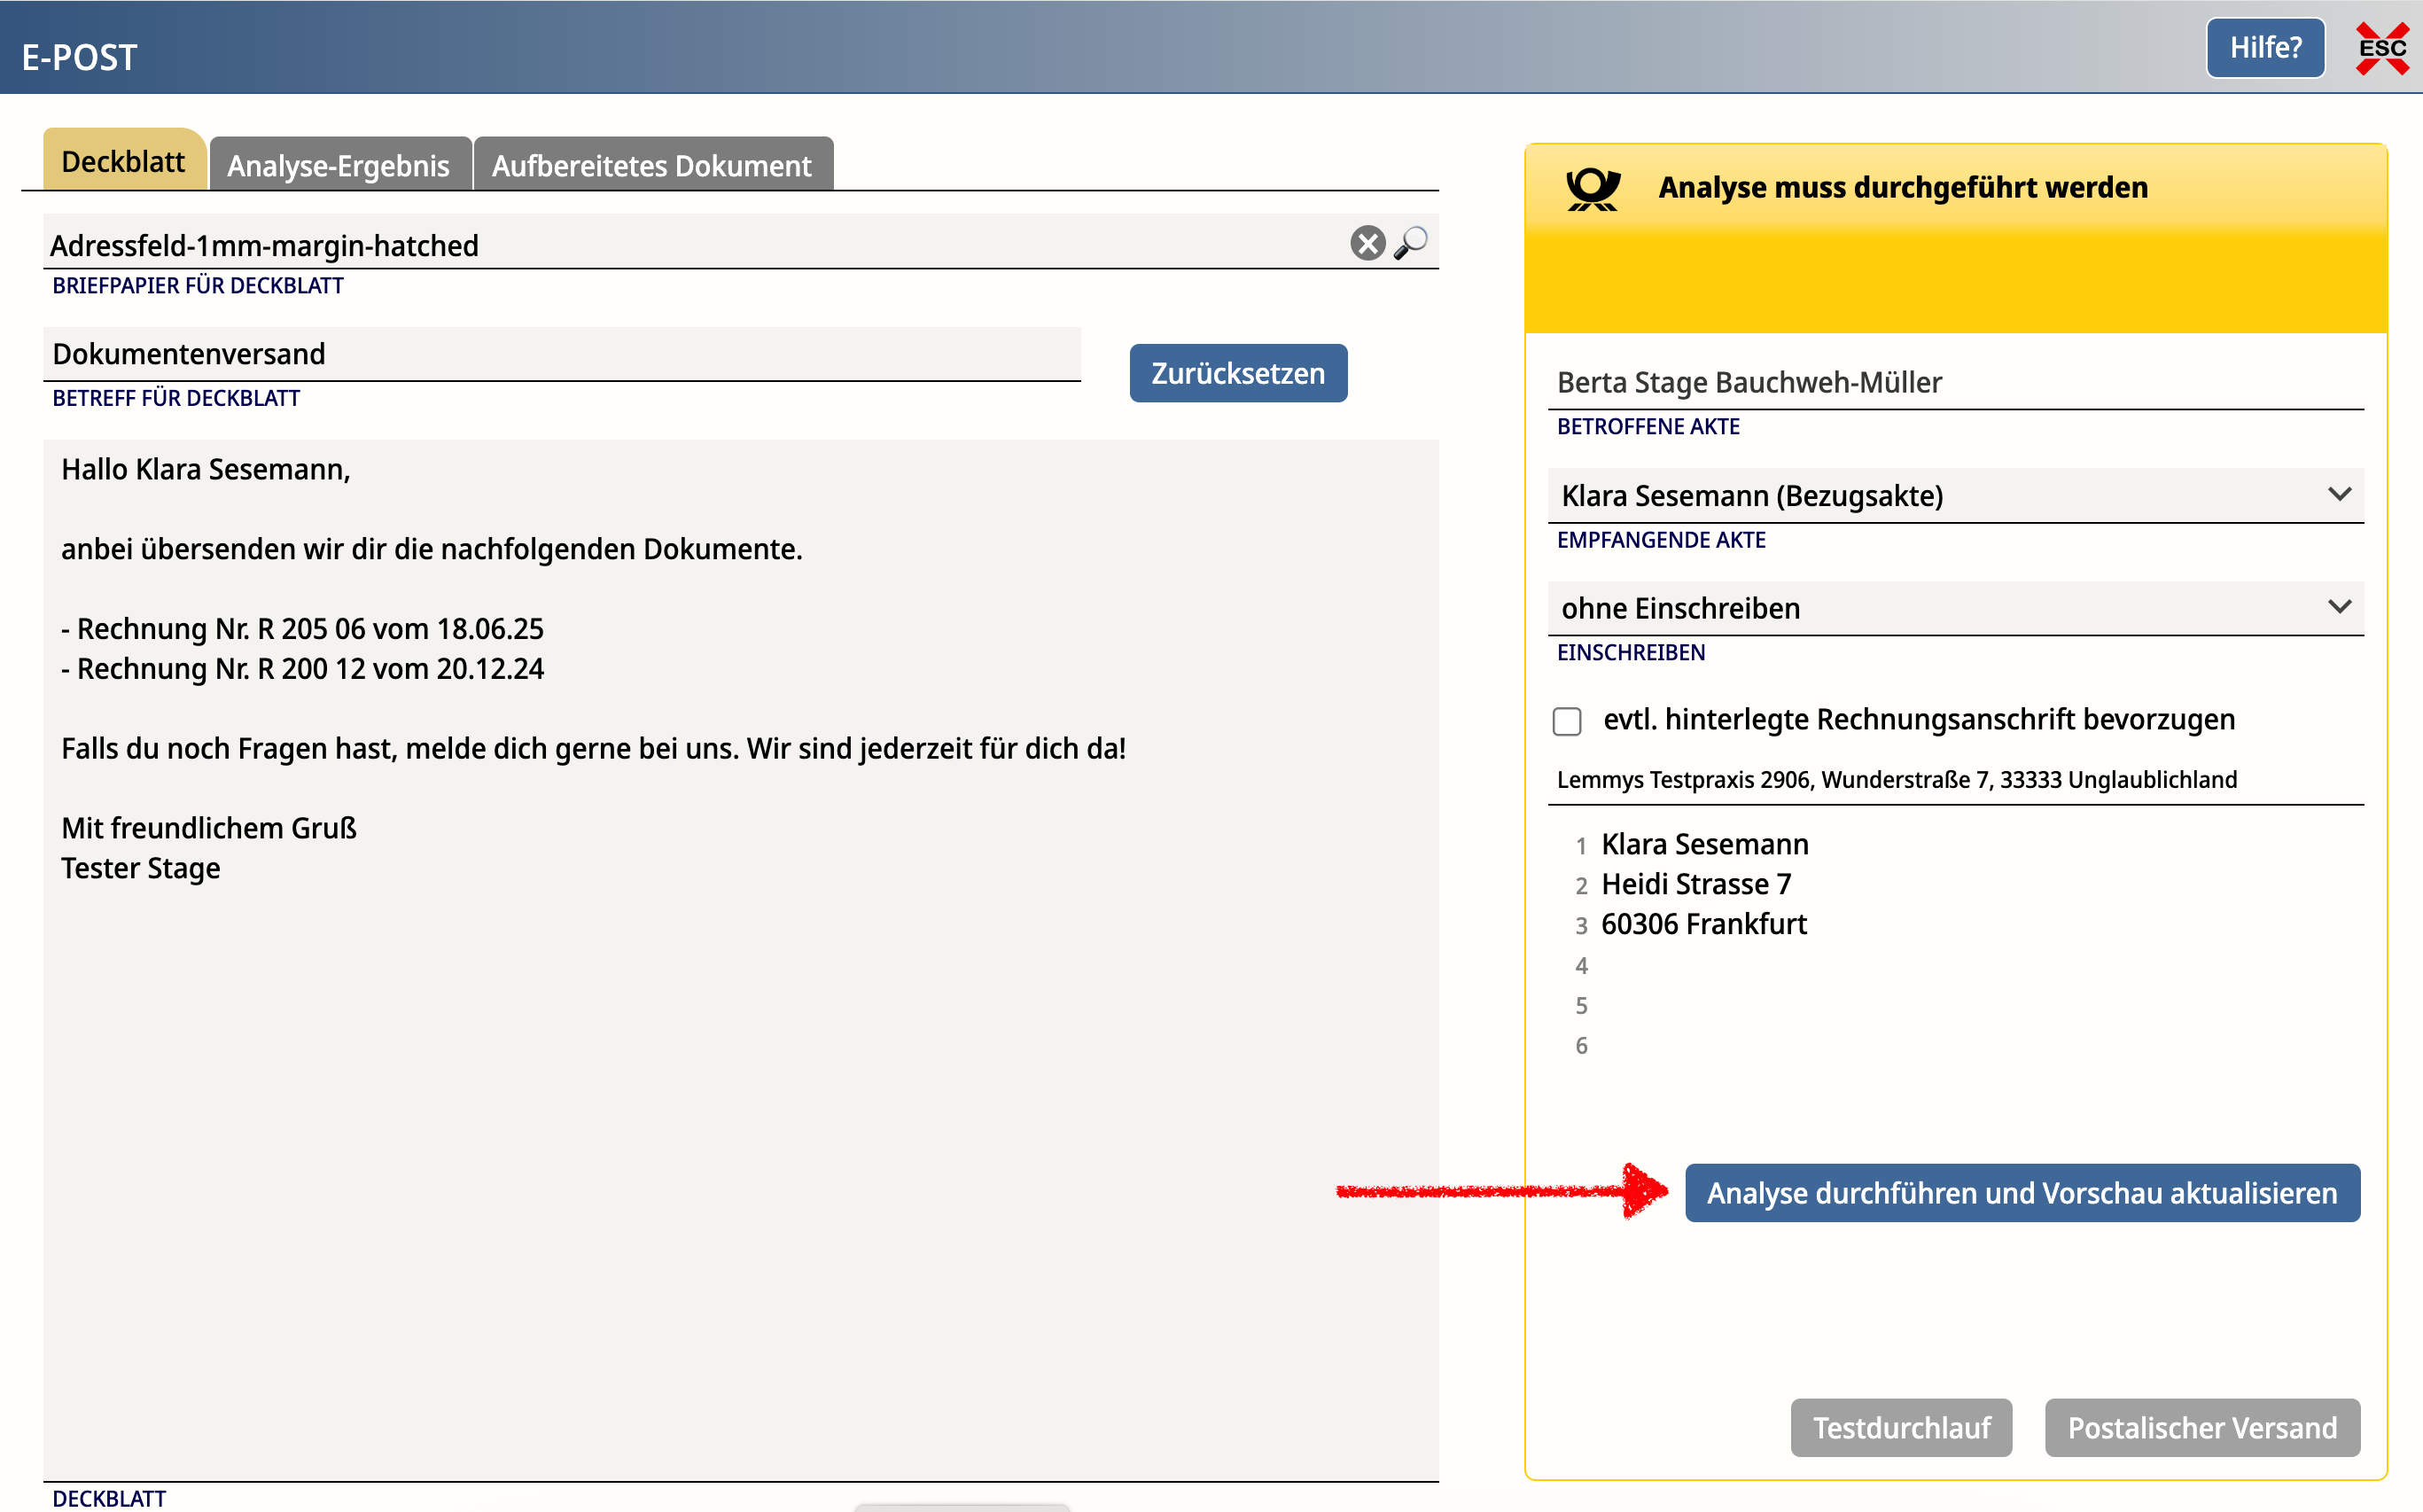Click the Postalischer Versand button

coord(2202,1427)
